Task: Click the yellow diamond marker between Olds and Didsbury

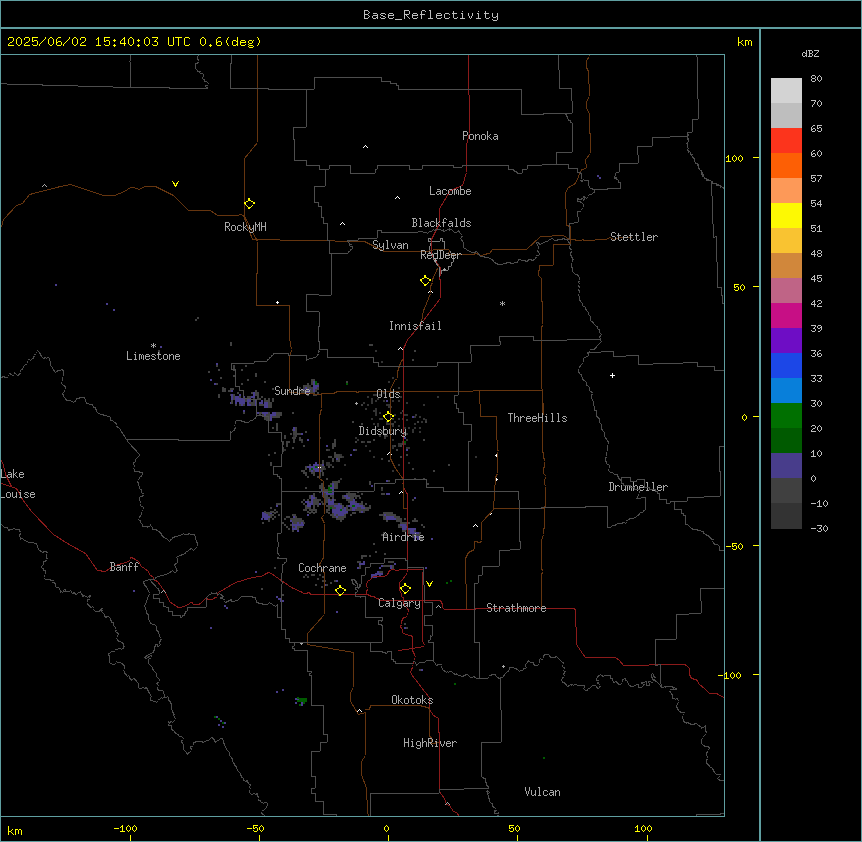Action: 388,417
